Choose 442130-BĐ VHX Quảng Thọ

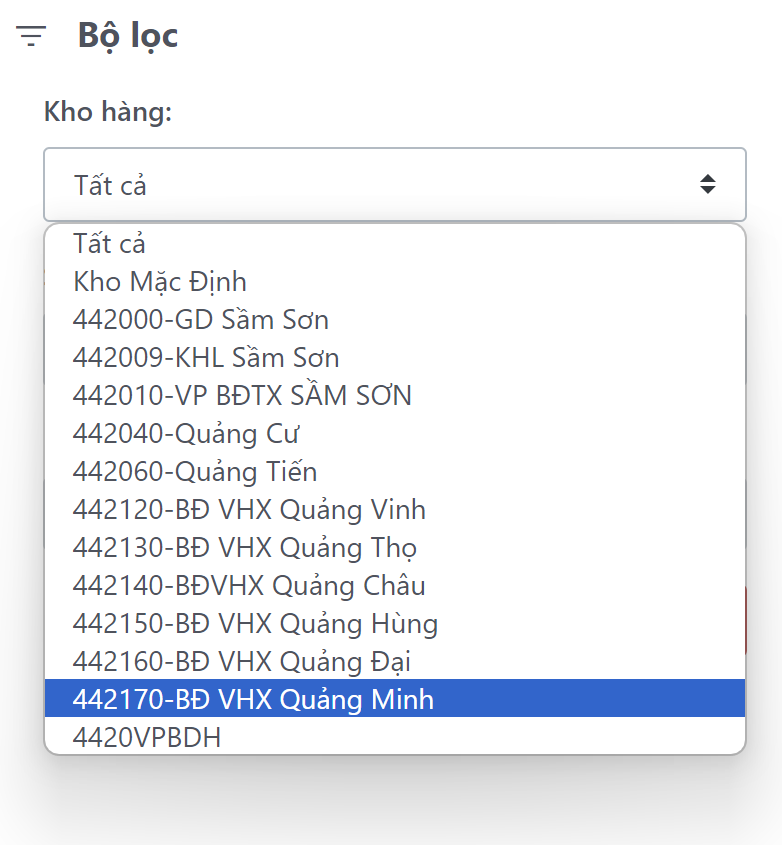click(245, 547)
